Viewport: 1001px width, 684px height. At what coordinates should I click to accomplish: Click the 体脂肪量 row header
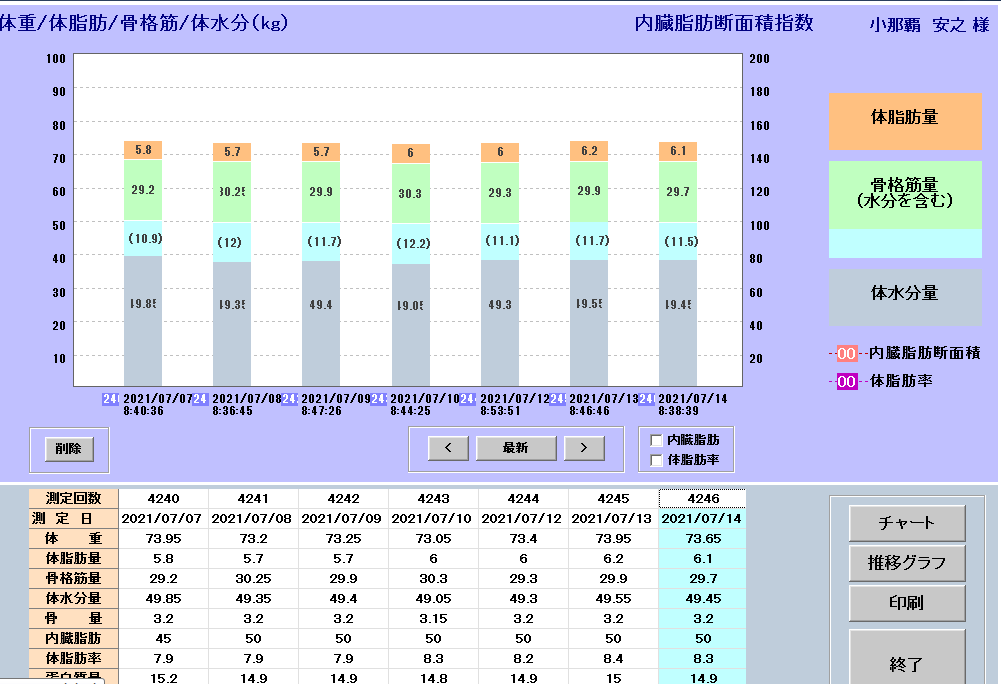[73, 558]
